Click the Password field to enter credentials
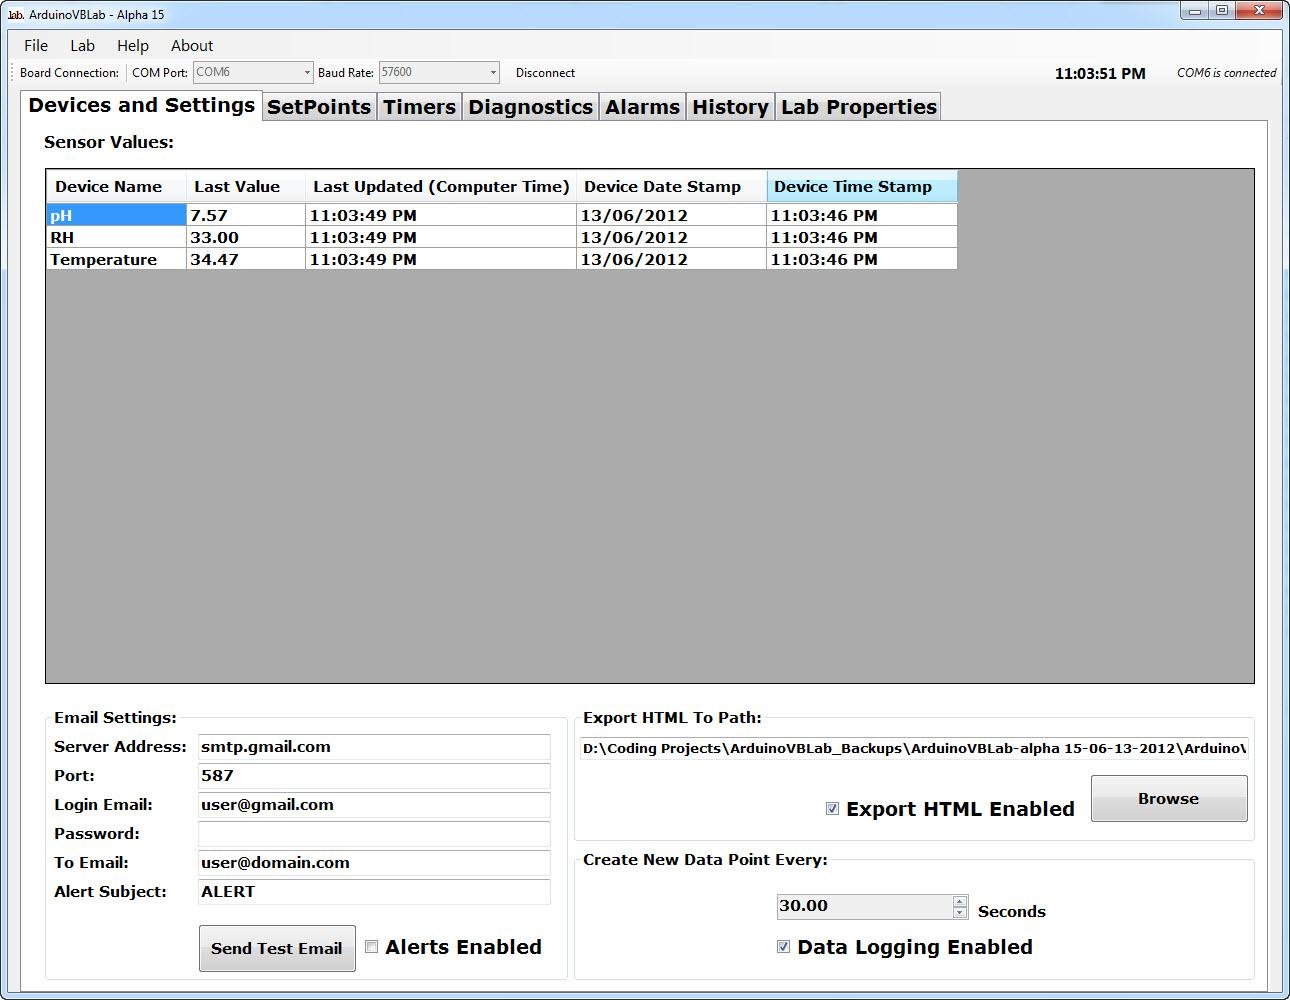1290x1000 pixels. click(373, 834)
